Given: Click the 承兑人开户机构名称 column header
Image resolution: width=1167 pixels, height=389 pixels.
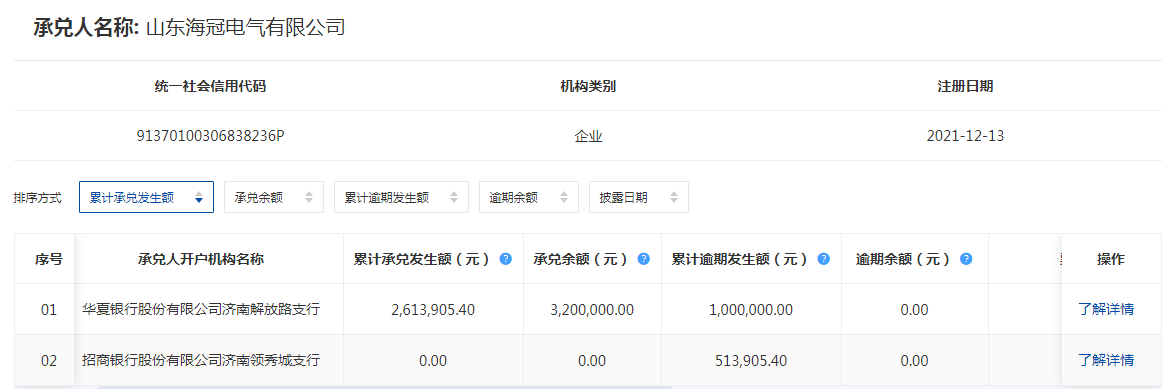Looking at the screenshot, I should click(x=201, y=259).
